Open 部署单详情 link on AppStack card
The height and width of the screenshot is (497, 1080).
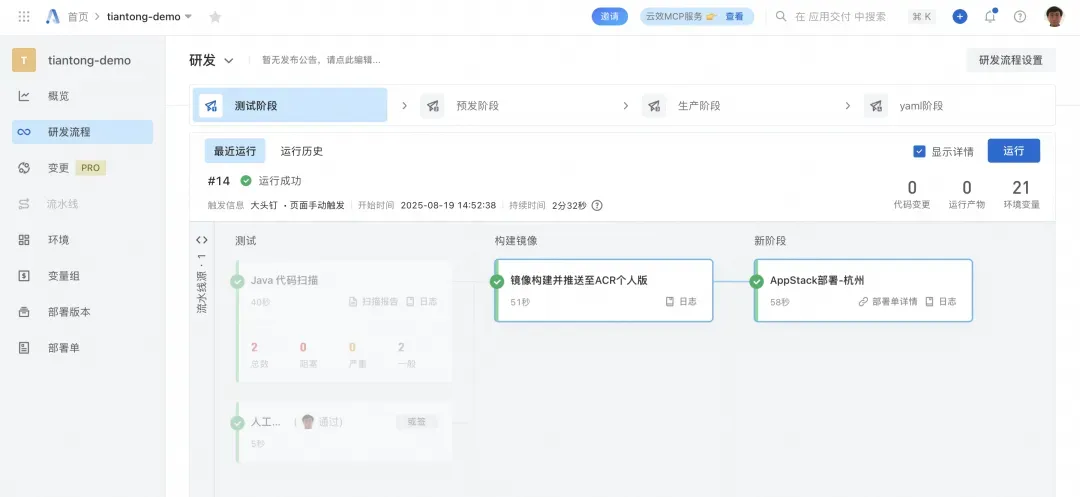pos(888,302)
